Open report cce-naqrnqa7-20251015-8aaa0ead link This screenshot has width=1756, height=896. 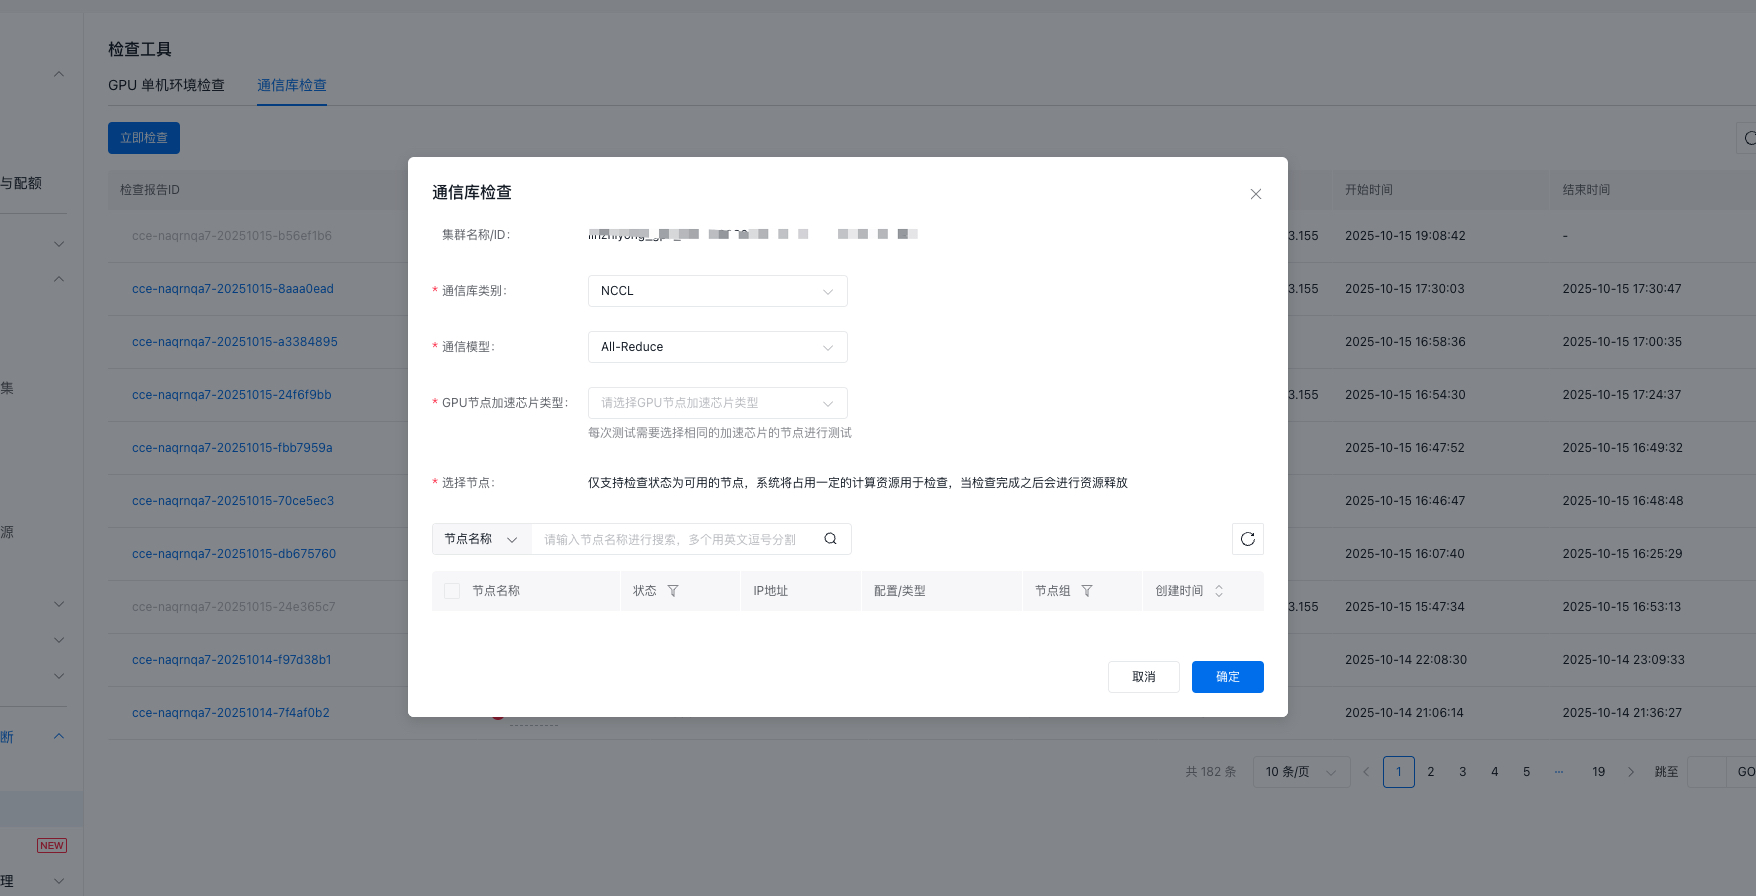click(233, 289)
